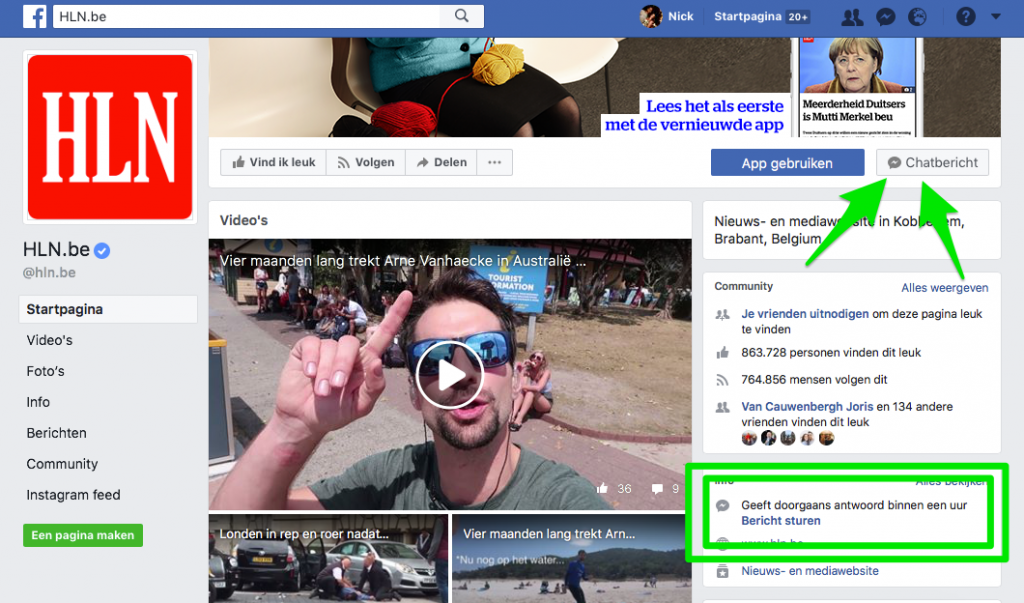1024x603 pixels.
Task: Click the Startpagina link in top bar
Action: click(x=747, y=16)
